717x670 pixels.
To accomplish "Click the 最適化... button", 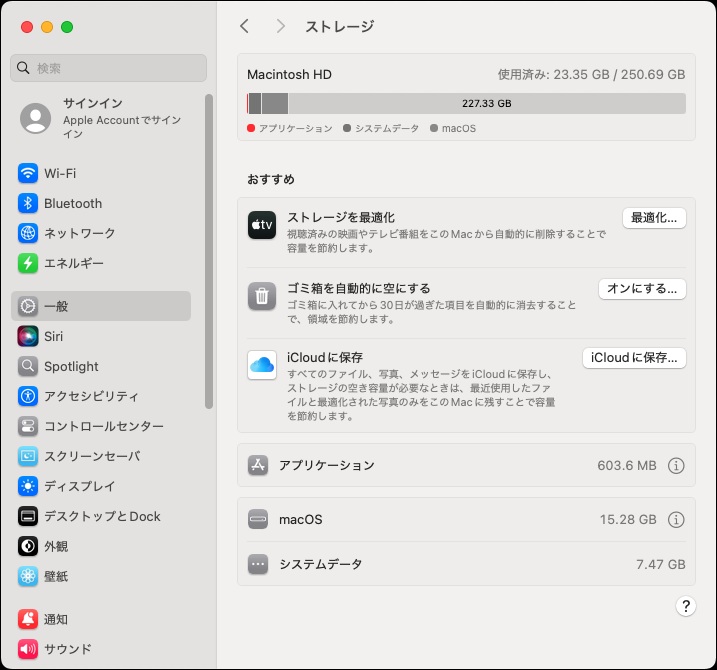I will click(654, 218).
